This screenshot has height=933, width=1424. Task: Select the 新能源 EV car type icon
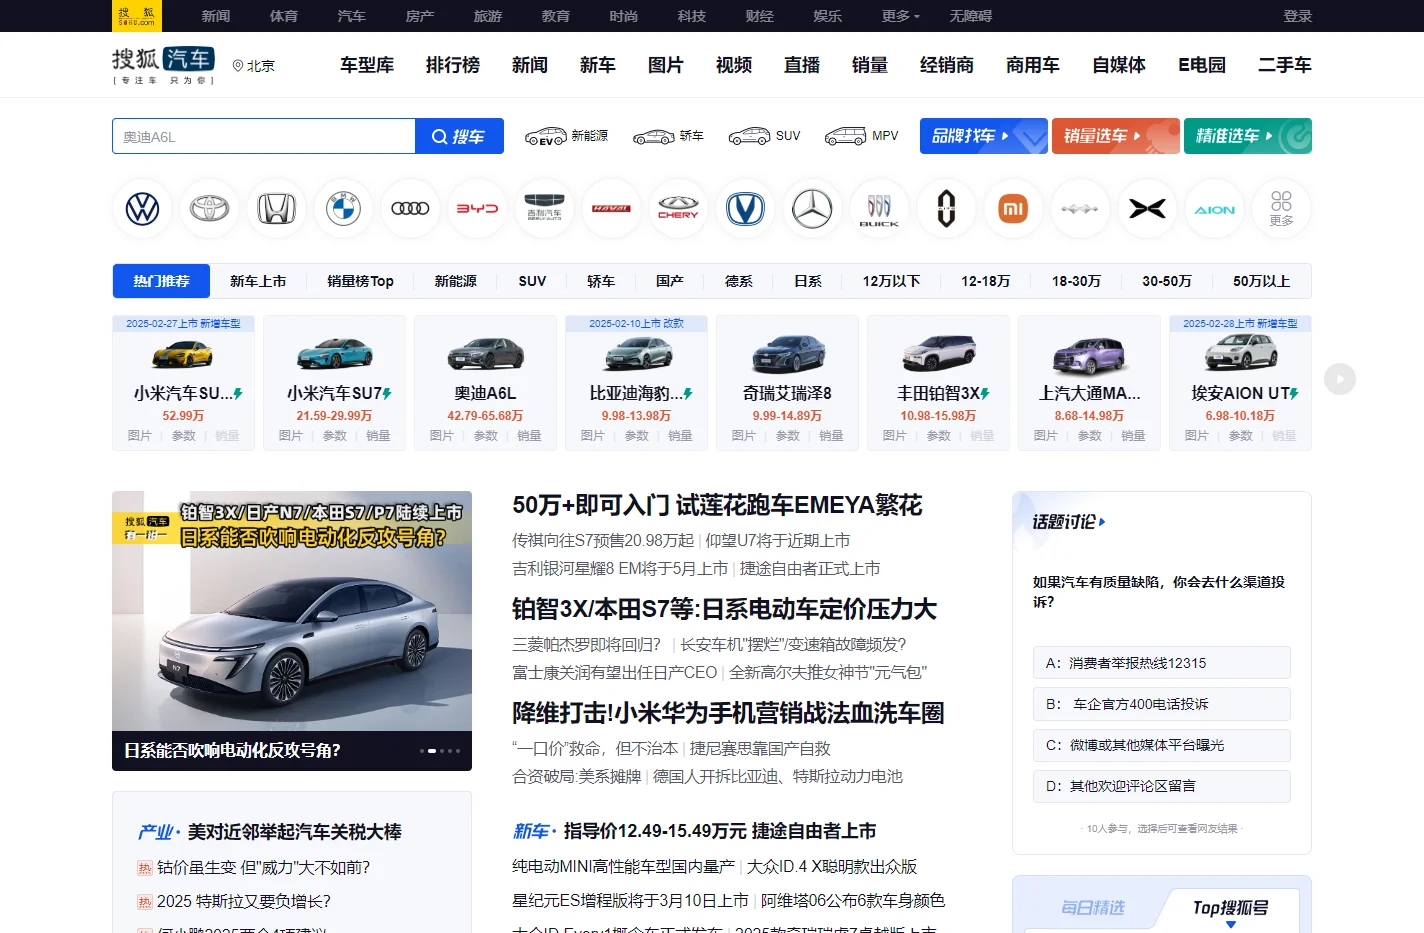566,136
